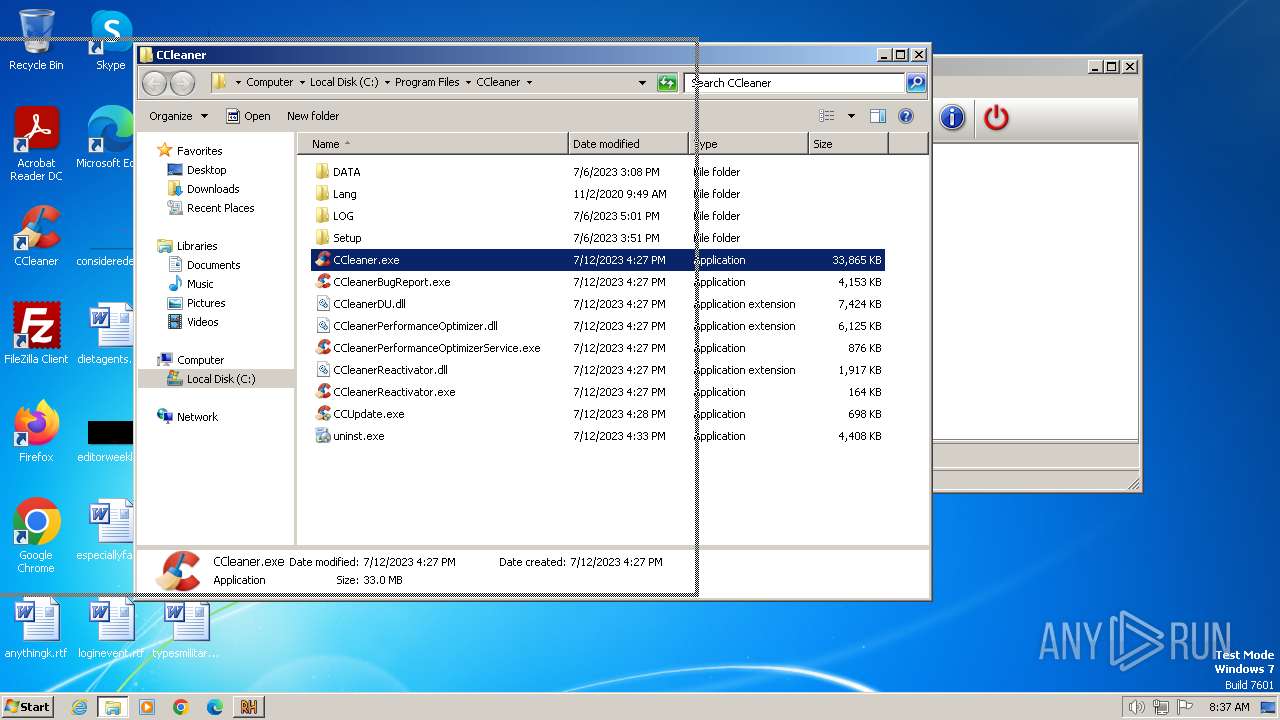Select Network in navigation pane

[187, 417]
